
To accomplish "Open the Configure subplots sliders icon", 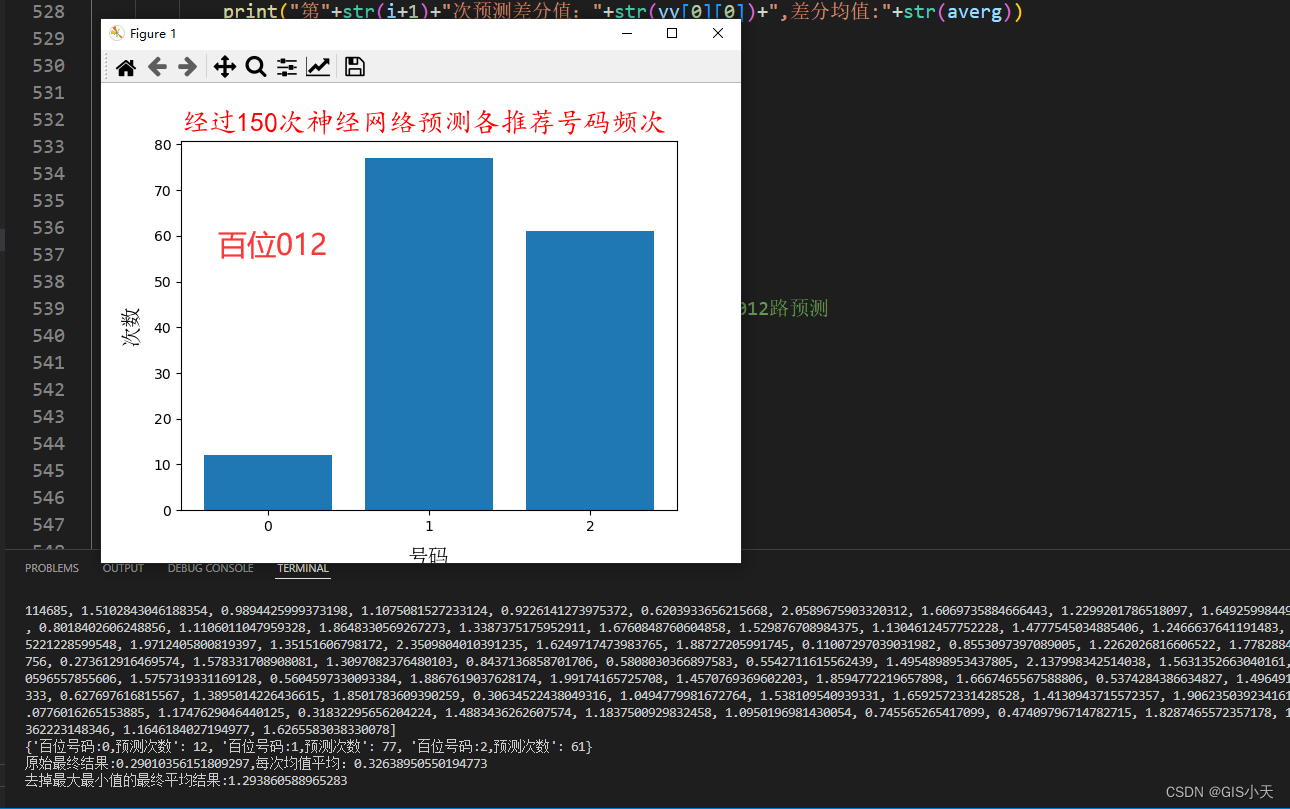I will 287,67.
